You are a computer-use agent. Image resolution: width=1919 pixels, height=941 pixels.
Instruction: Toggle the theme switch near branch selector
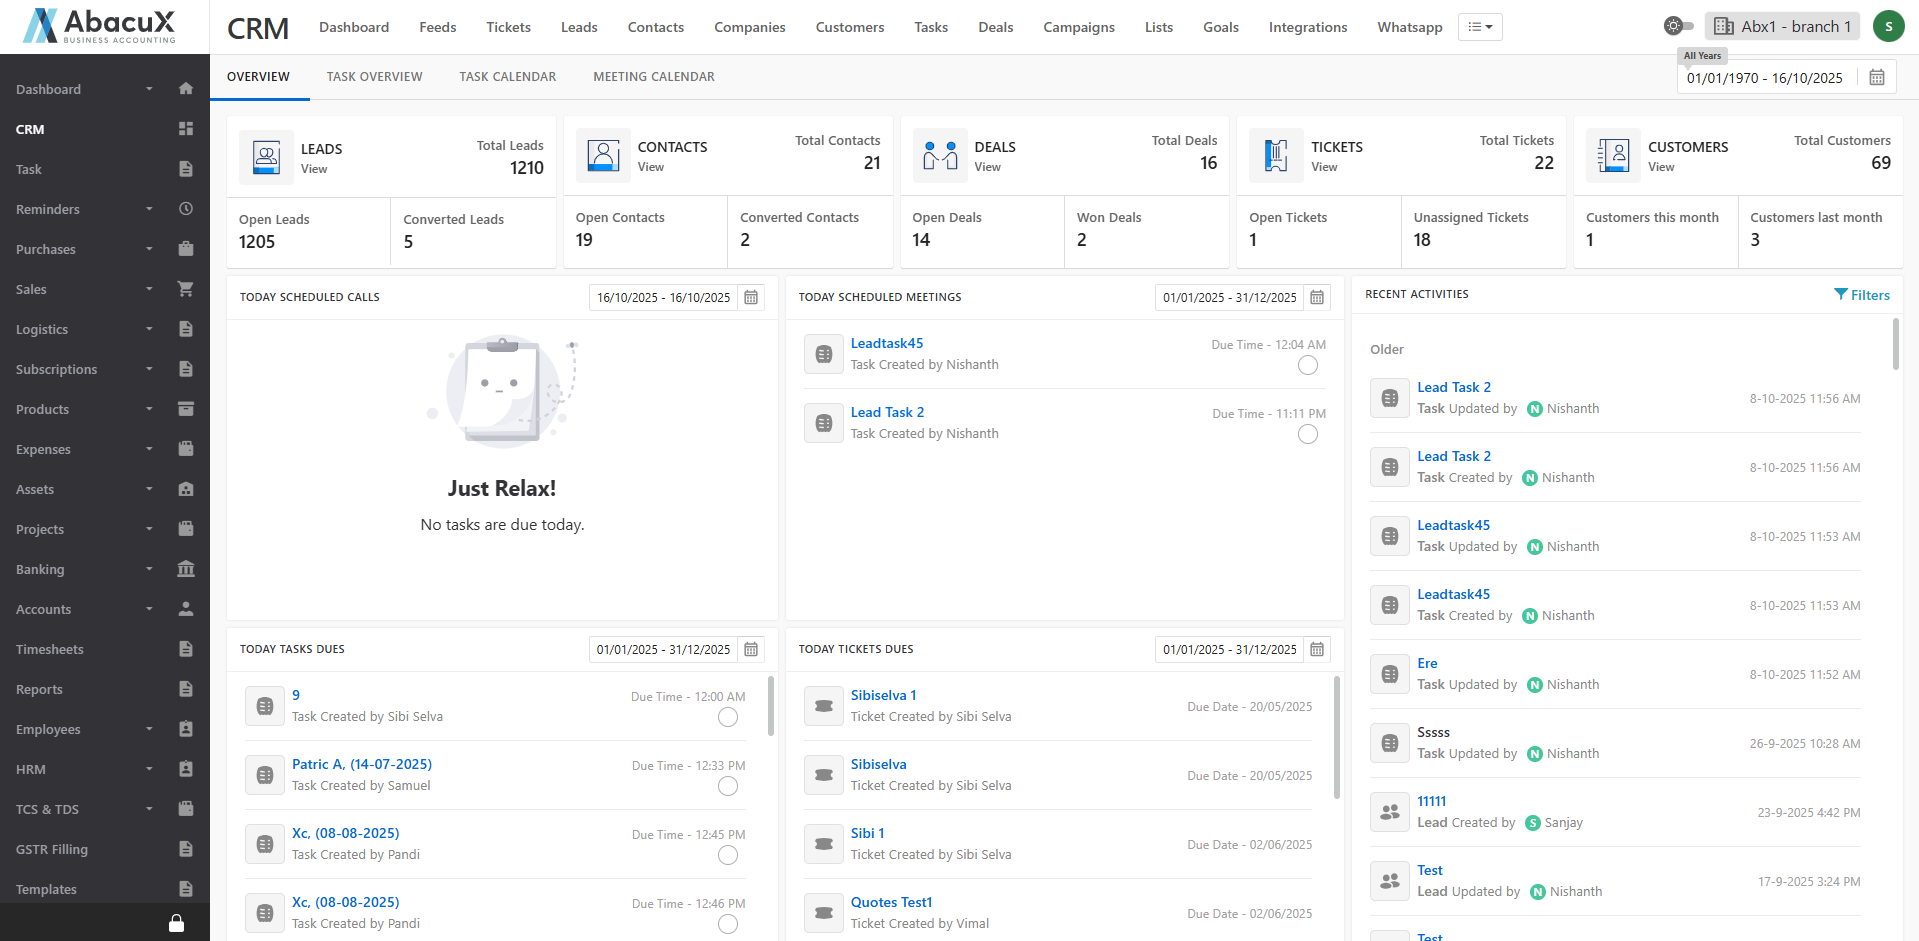tap(1678, 26)
